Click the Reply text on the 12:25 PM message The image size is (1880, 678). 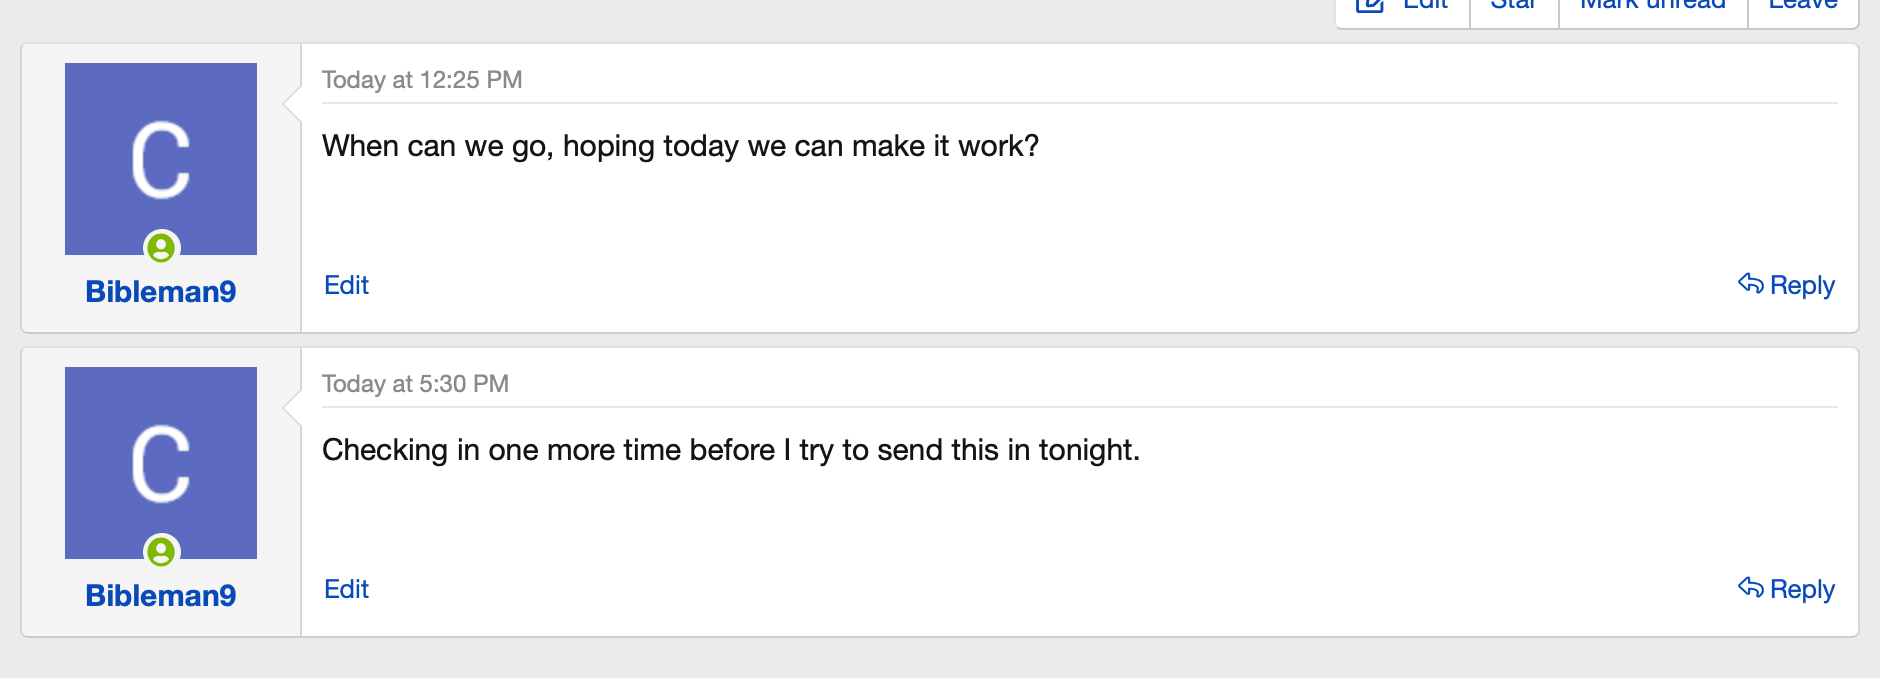coord(1802,286)
